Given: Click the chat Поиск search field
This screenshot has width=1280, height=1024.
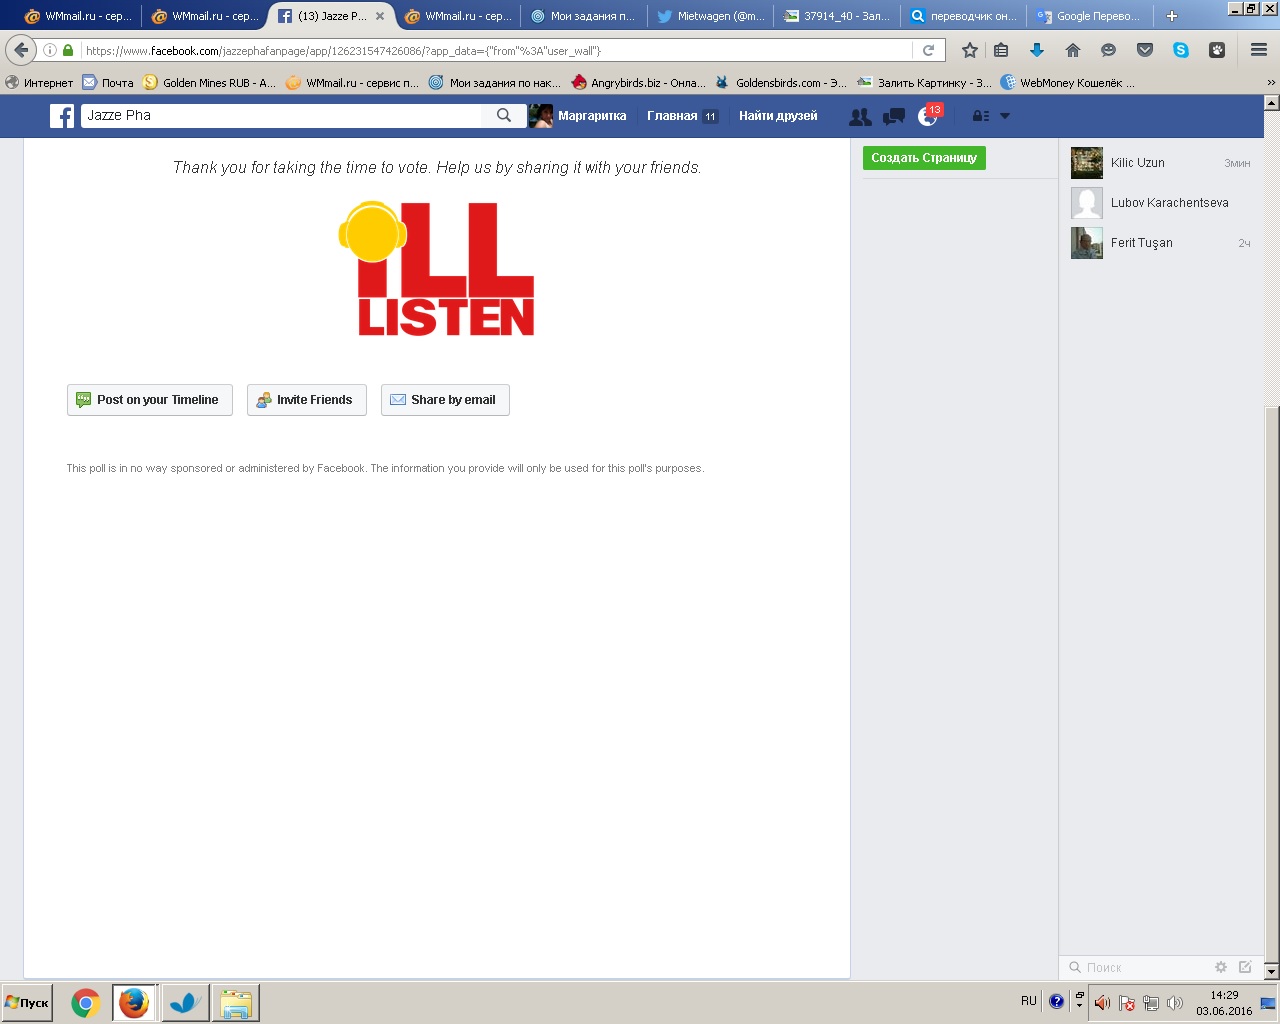Looking at the screenshot, I should tap(1135, 967).
